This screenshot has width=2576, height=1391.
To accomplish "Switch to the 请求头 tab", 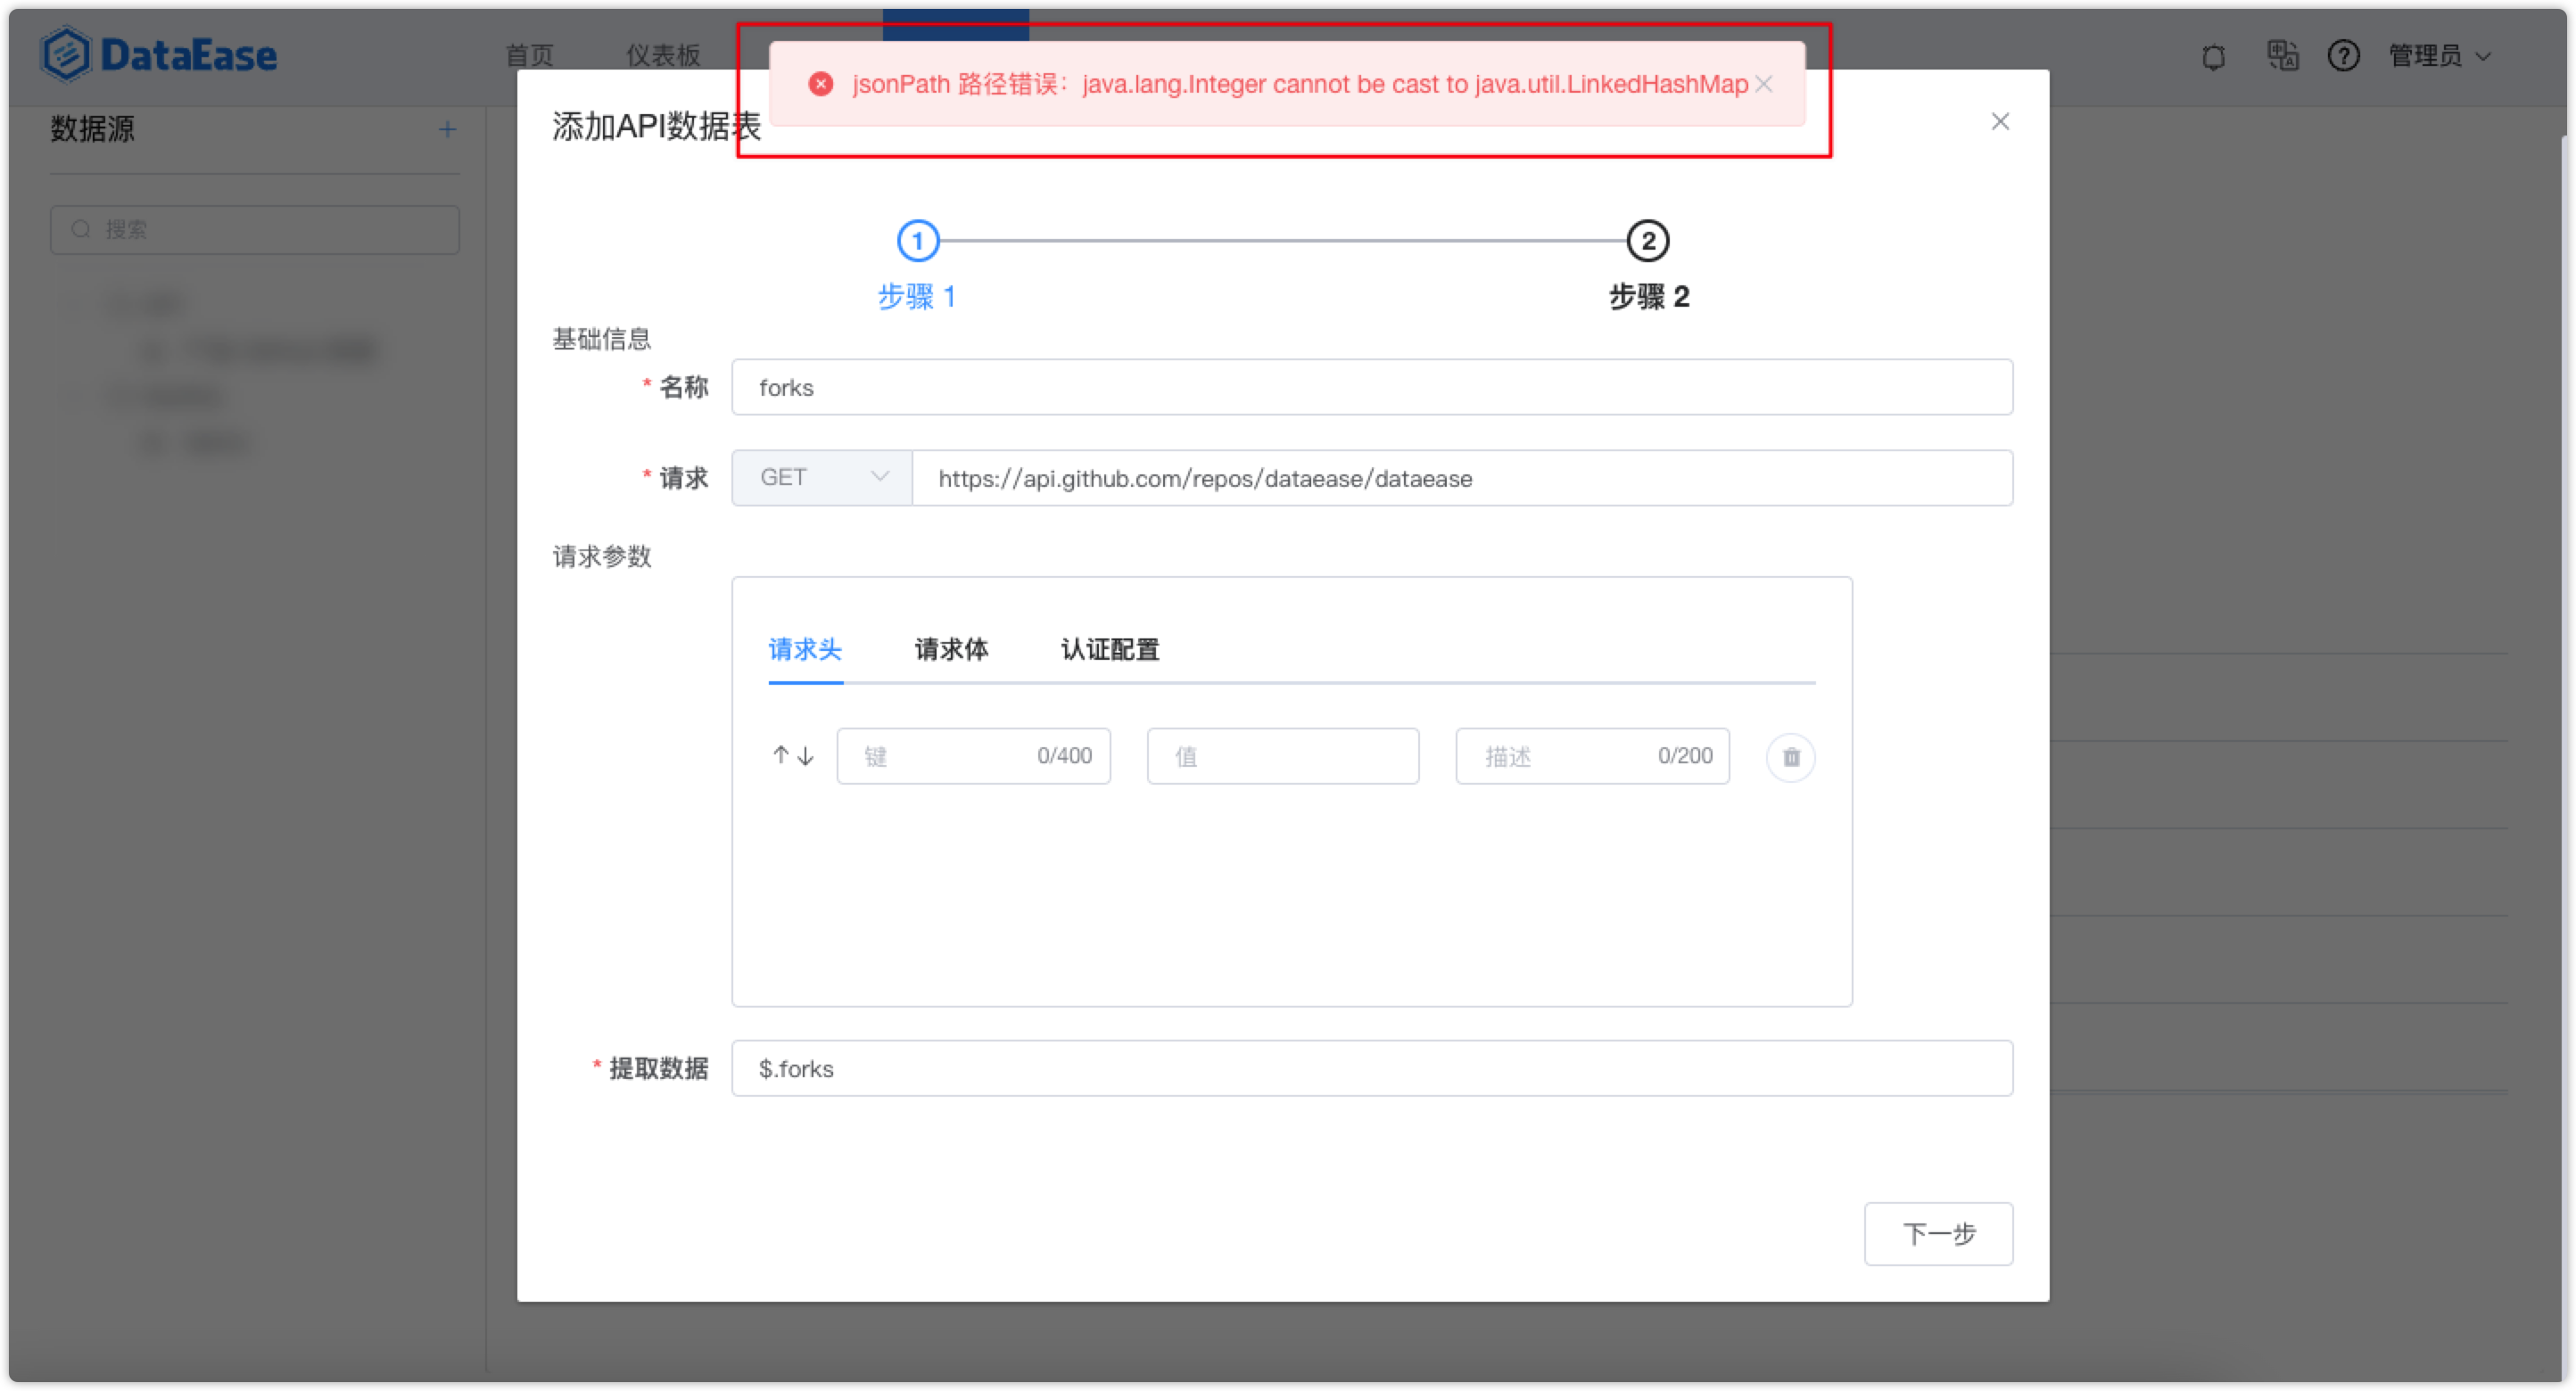I will [805, 650].
